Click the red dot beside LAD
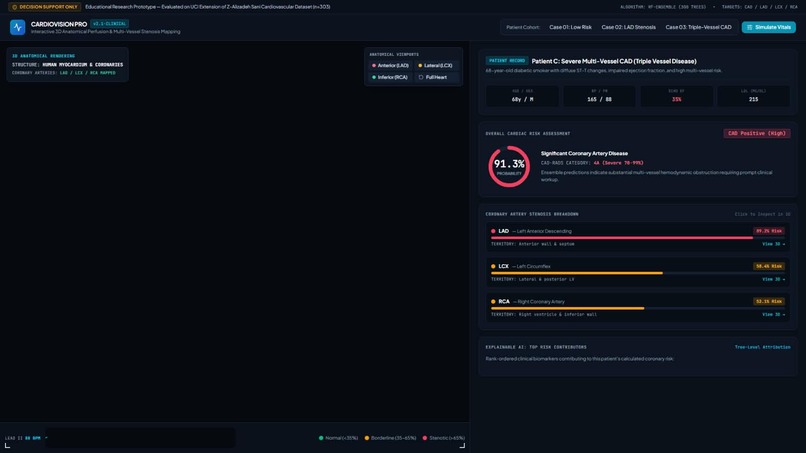 pyautogui.click(x=493, y=231)
